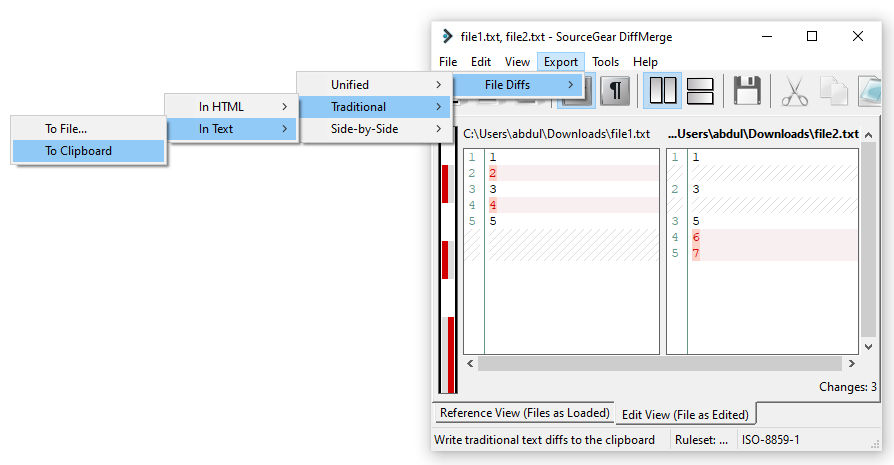This screenshot has height=465, width=894.
Task: Click the floppy disk Save icon
Action: pos(747,91)
